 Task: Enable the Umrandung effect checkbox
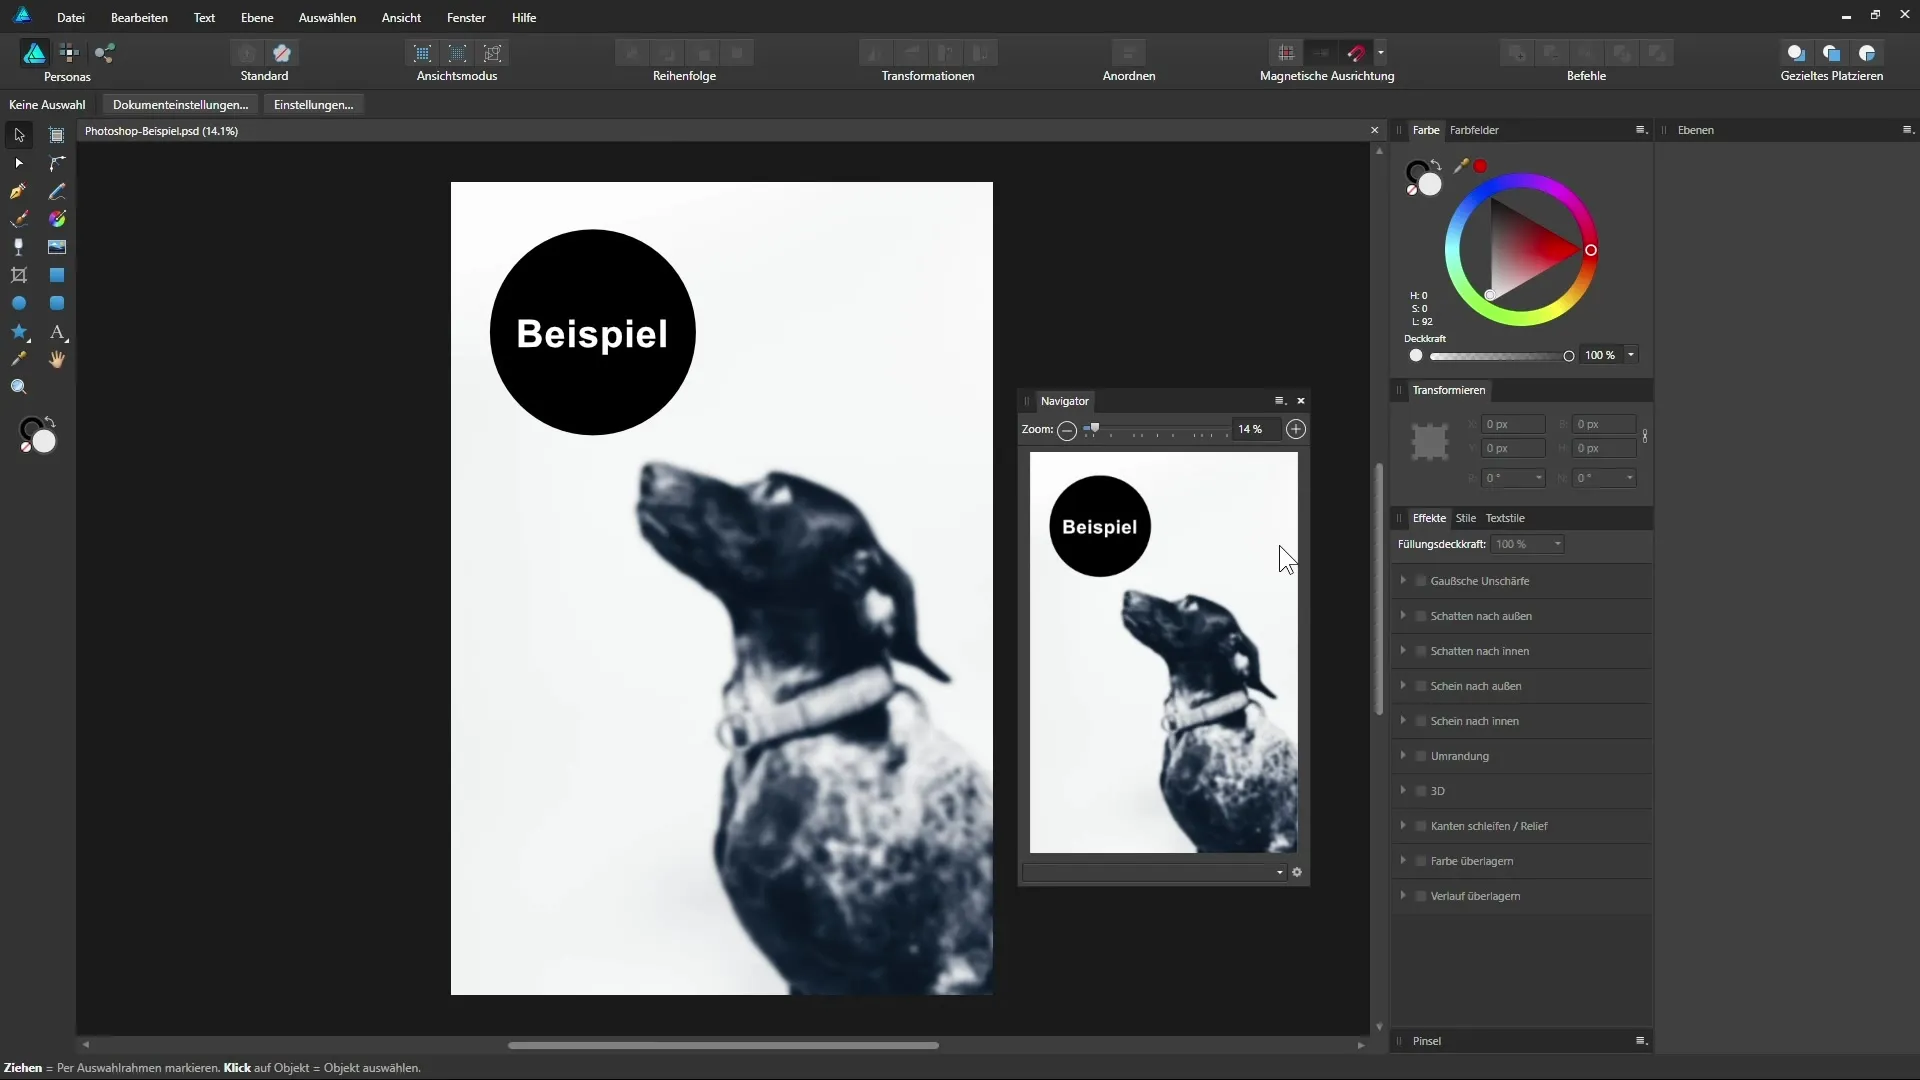point(1420,756)
